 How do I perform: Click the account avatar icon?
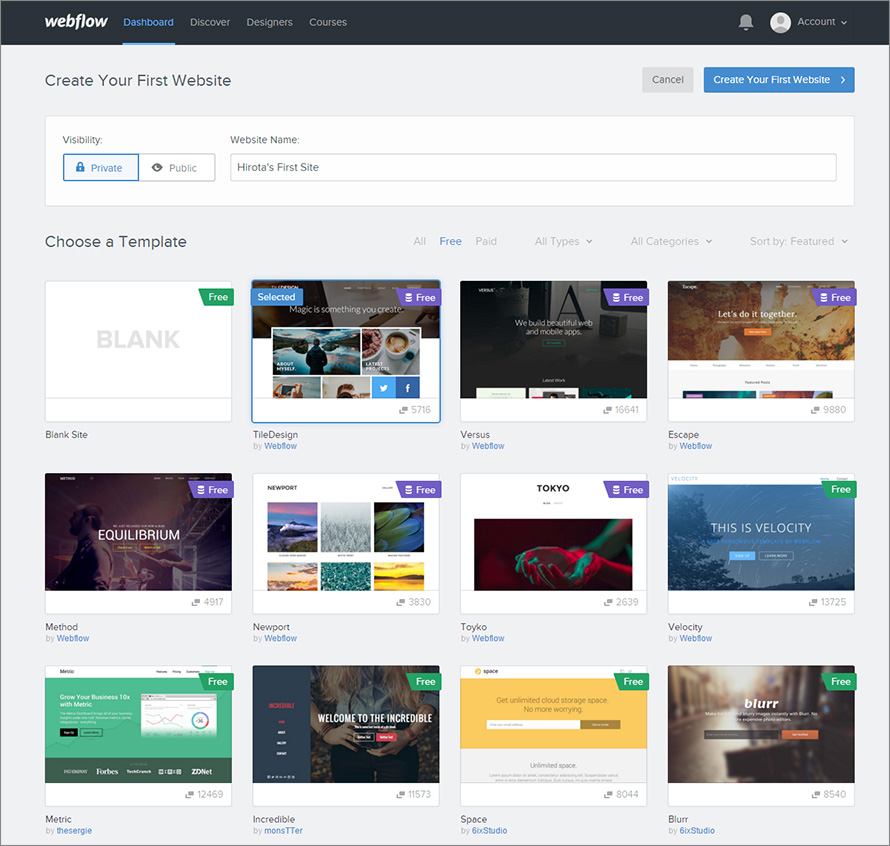tap(780, 22)
